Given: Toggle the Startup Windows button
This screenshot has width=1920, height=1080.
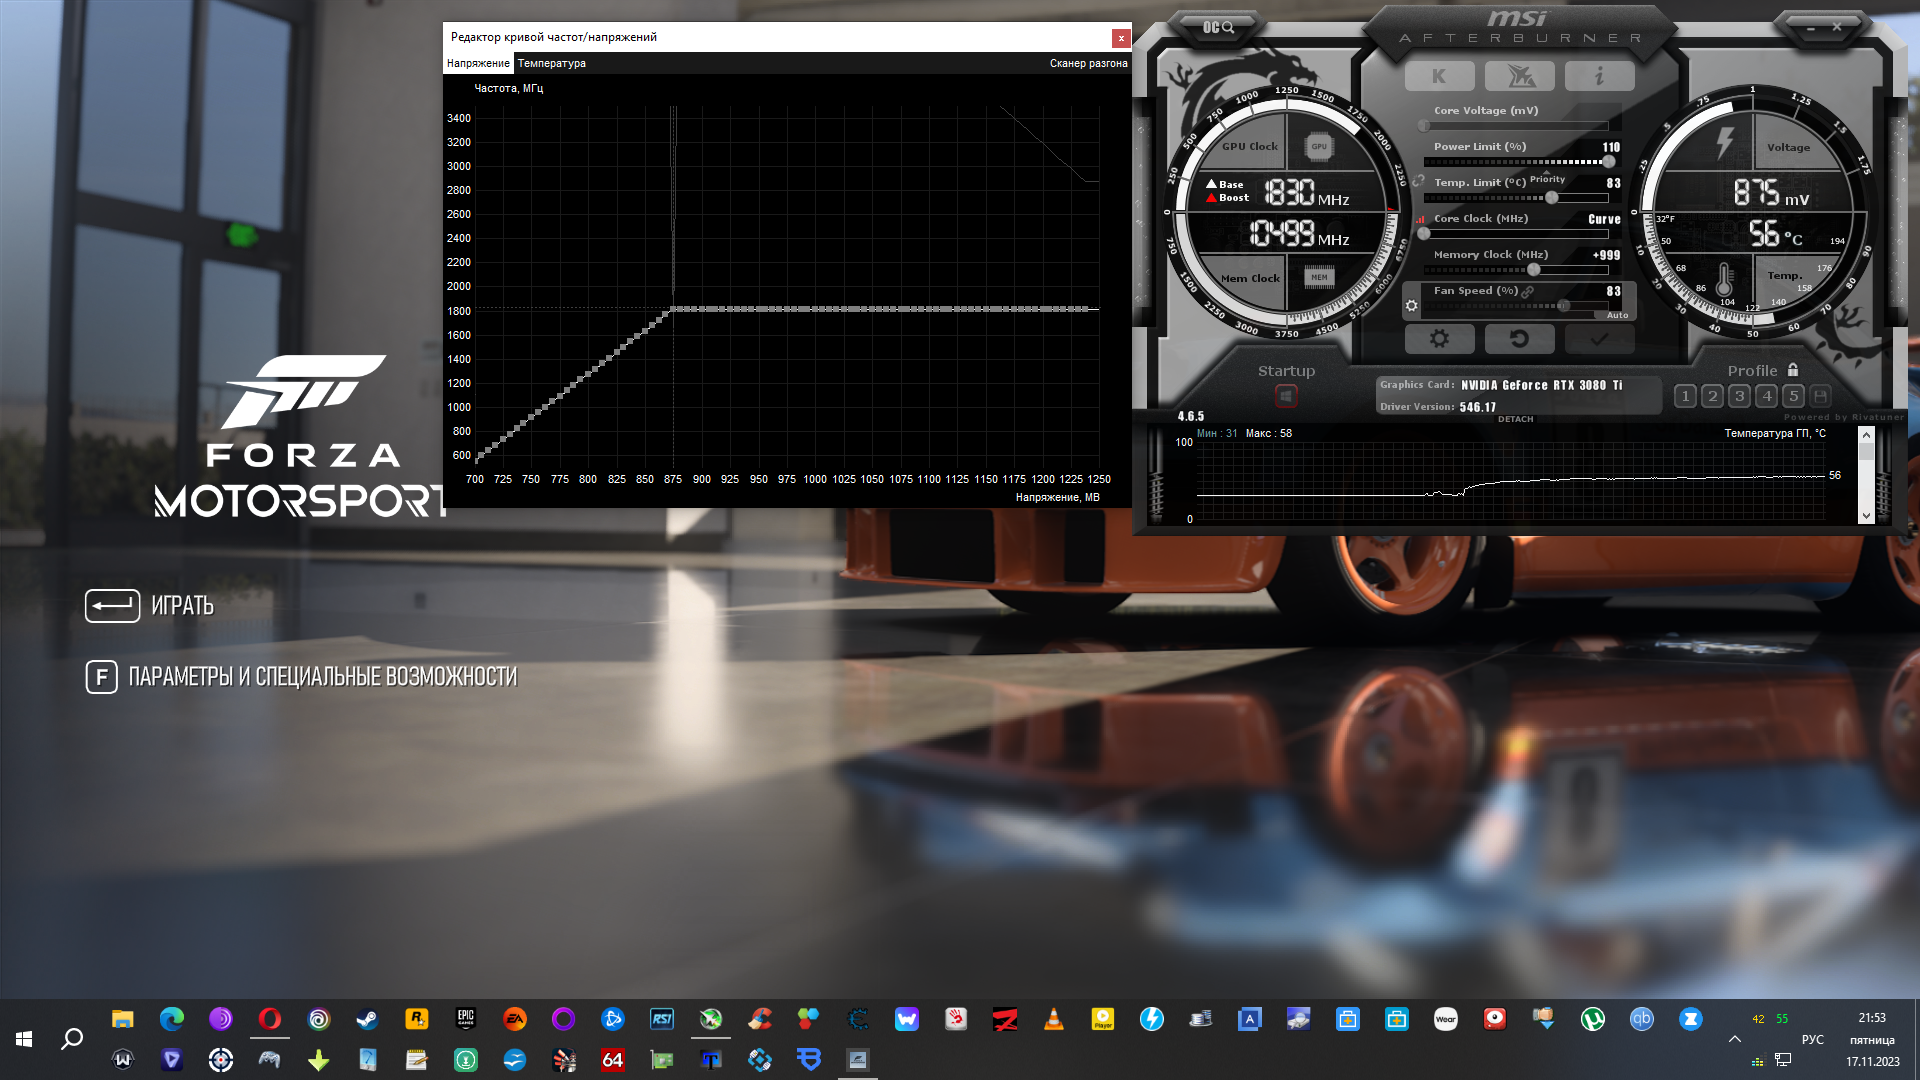Looking at the screenshot, I should click(1286, 397).
